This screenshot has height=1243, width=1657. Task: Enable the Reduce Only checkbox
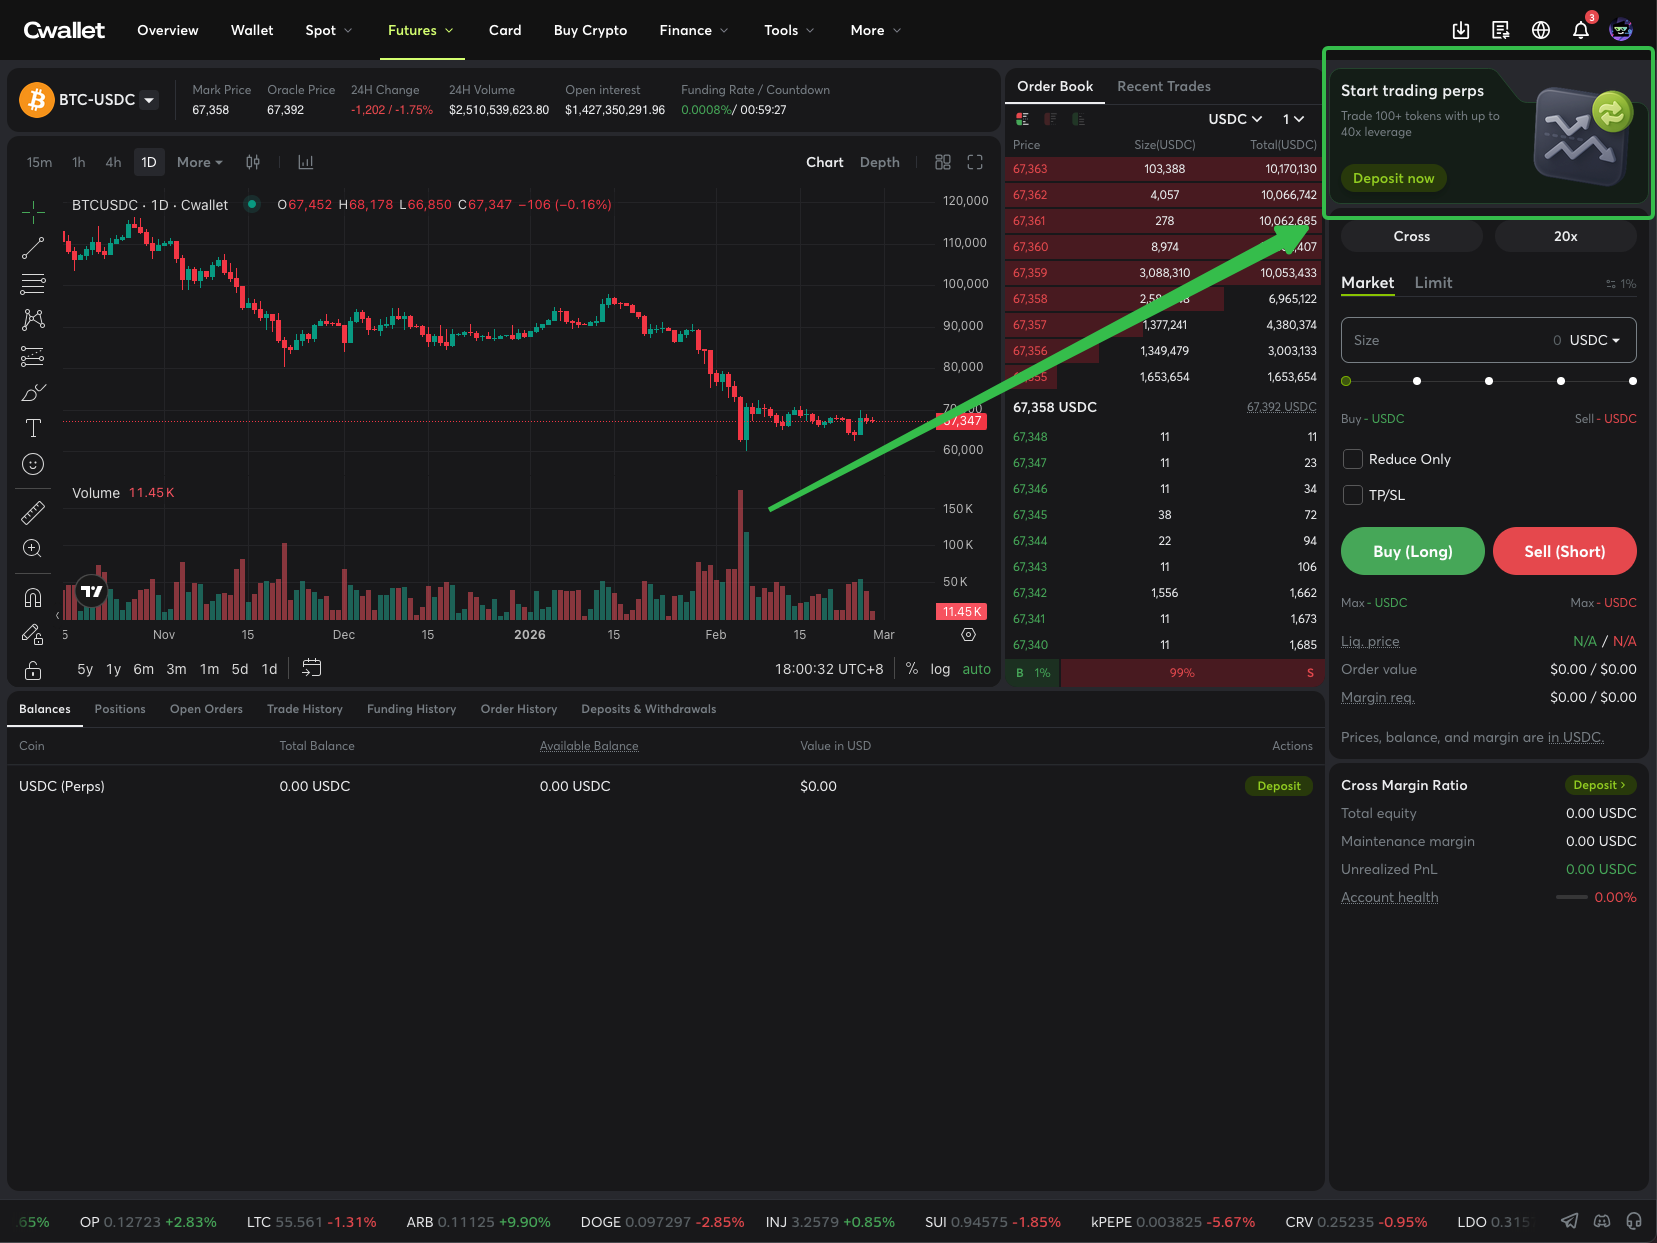[1352, 459]
